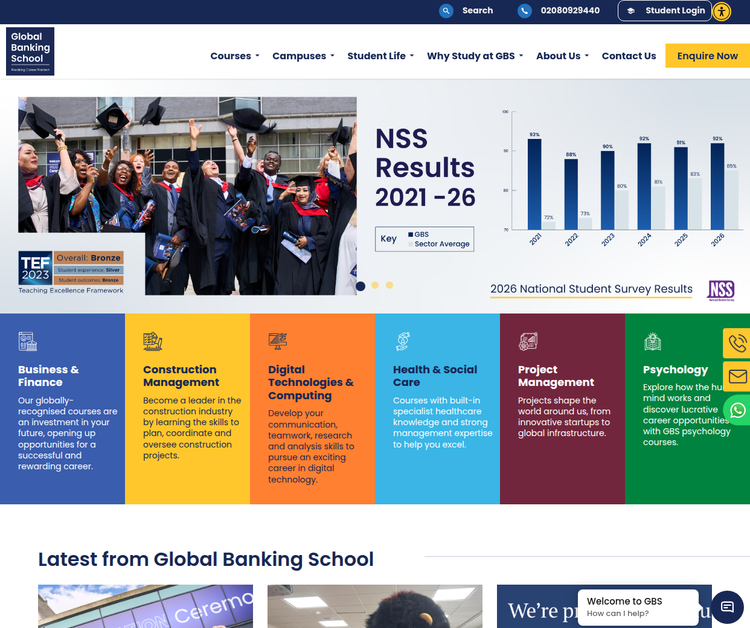Click the NSS purple logo
750x628 pixels.
721,290
